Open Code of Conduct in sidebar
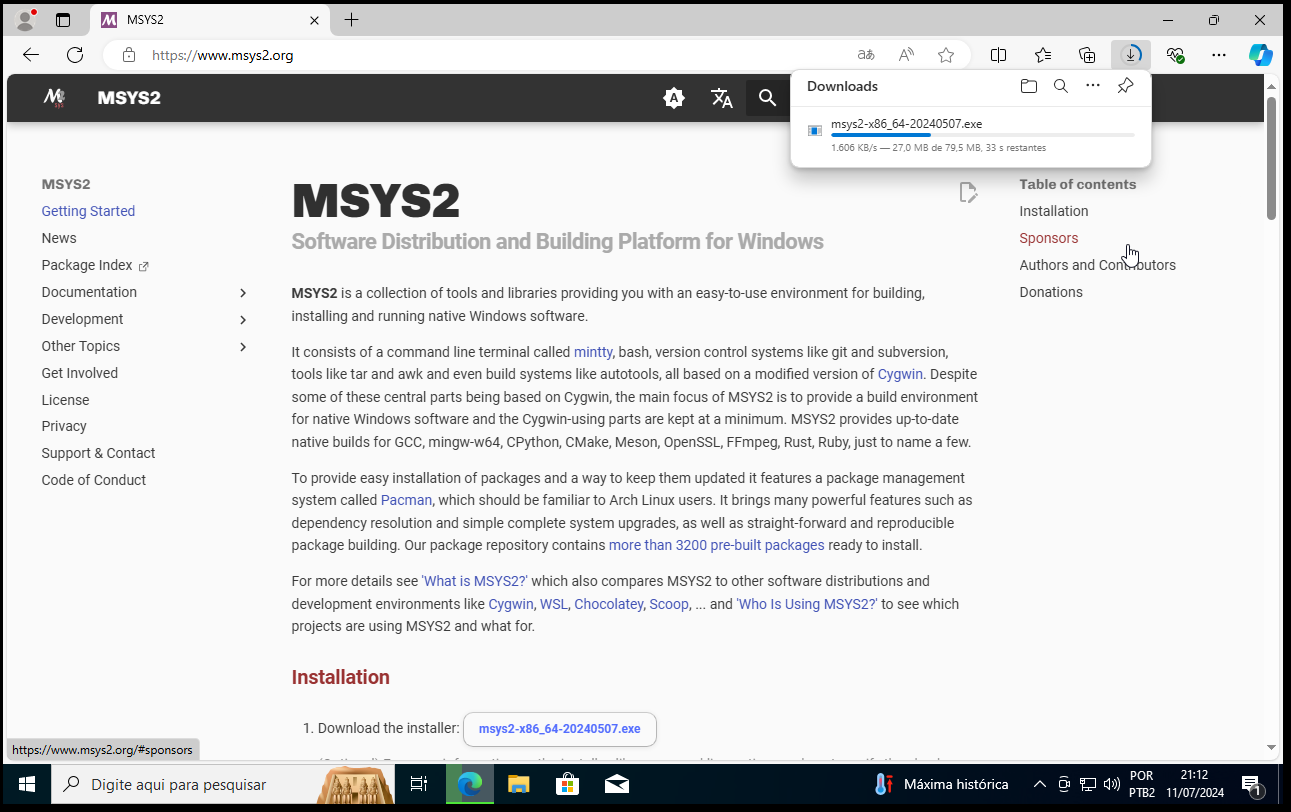Image resolution: width=1291 pixels, height=812 pixels. pos(94,480)
